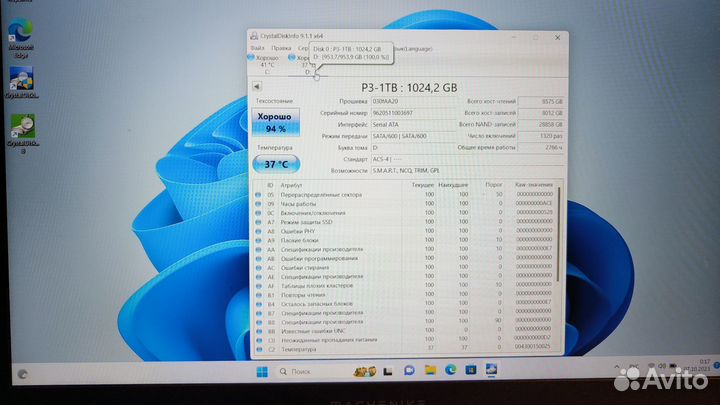
Task: Click the Атрибут column header
Action: click(291, 185)
